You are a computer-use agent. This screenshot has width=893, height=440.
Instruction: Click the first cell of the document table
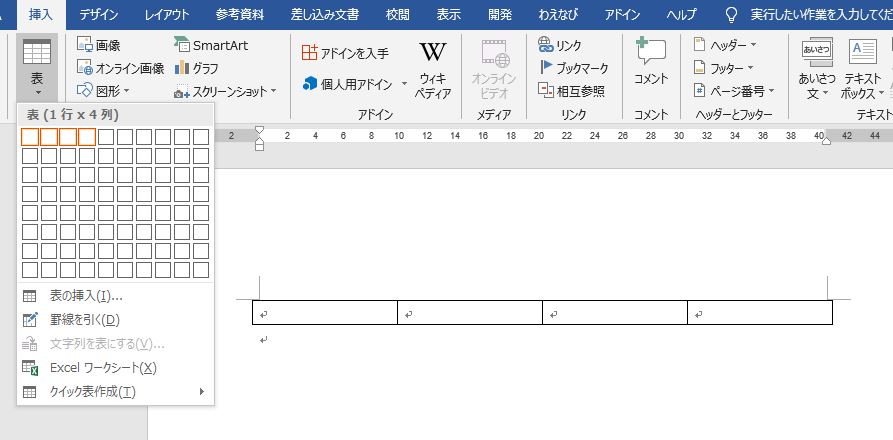tap(325, 312)
